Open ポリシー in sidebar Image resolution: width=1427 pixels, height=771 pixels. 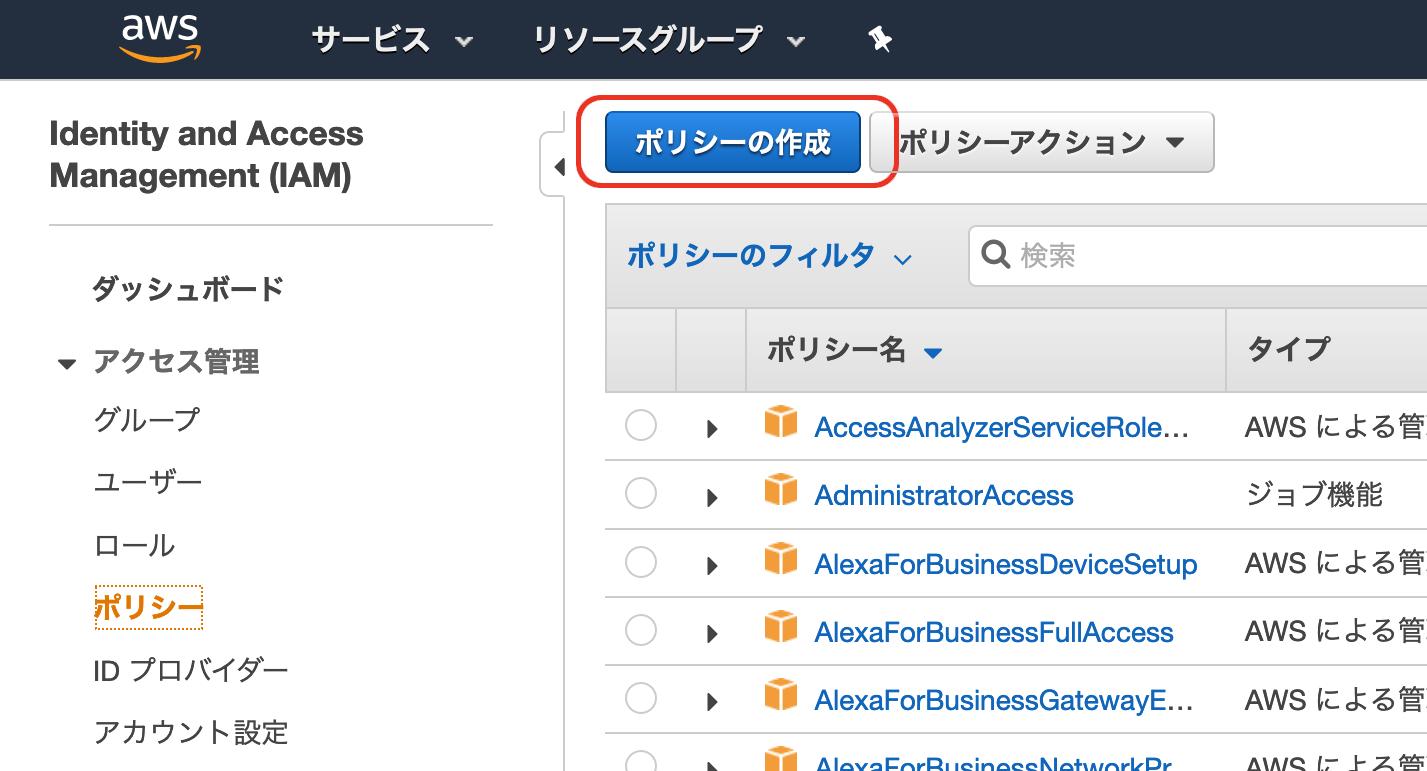tap(148, 607)
